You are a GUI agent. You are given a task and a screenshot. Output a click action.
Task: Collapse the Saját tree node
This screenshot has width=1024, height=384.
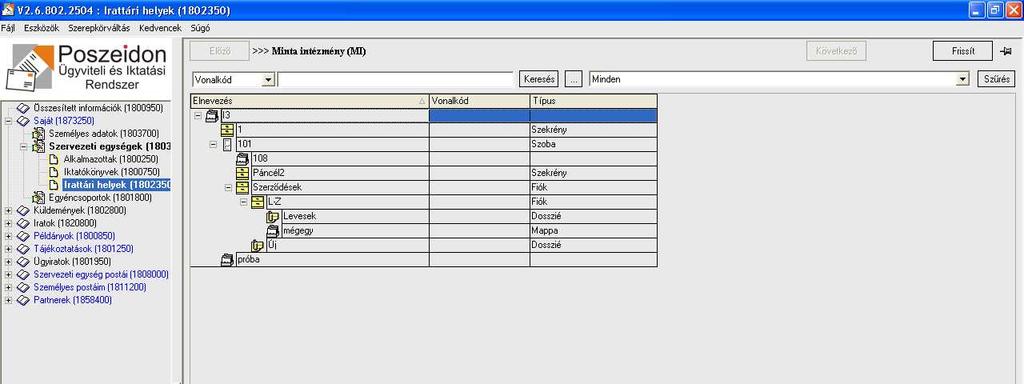[x=8, y=121]
